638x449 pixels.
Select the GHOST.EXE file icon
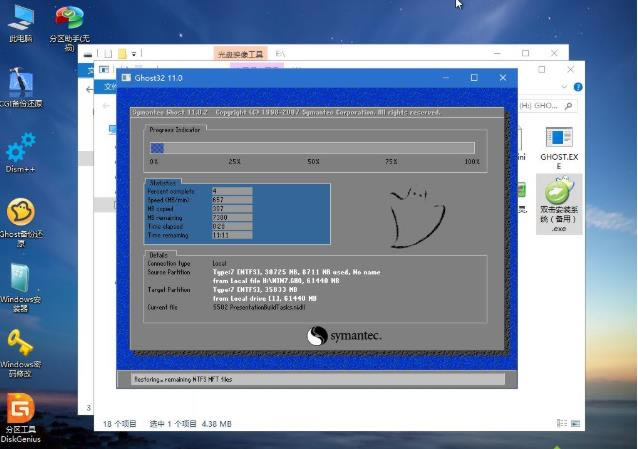click(559, 148)
